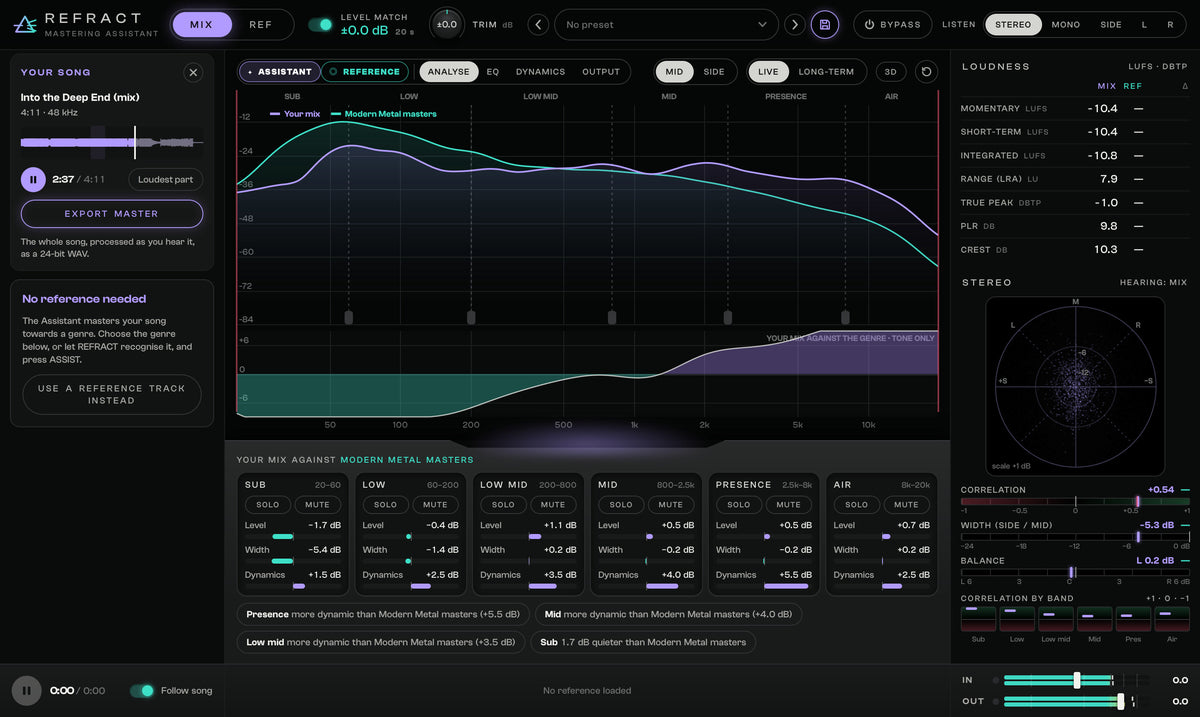1200x717 pixels.
Task: Click the REFRACT logo icon
Action: tap(26, 24)
